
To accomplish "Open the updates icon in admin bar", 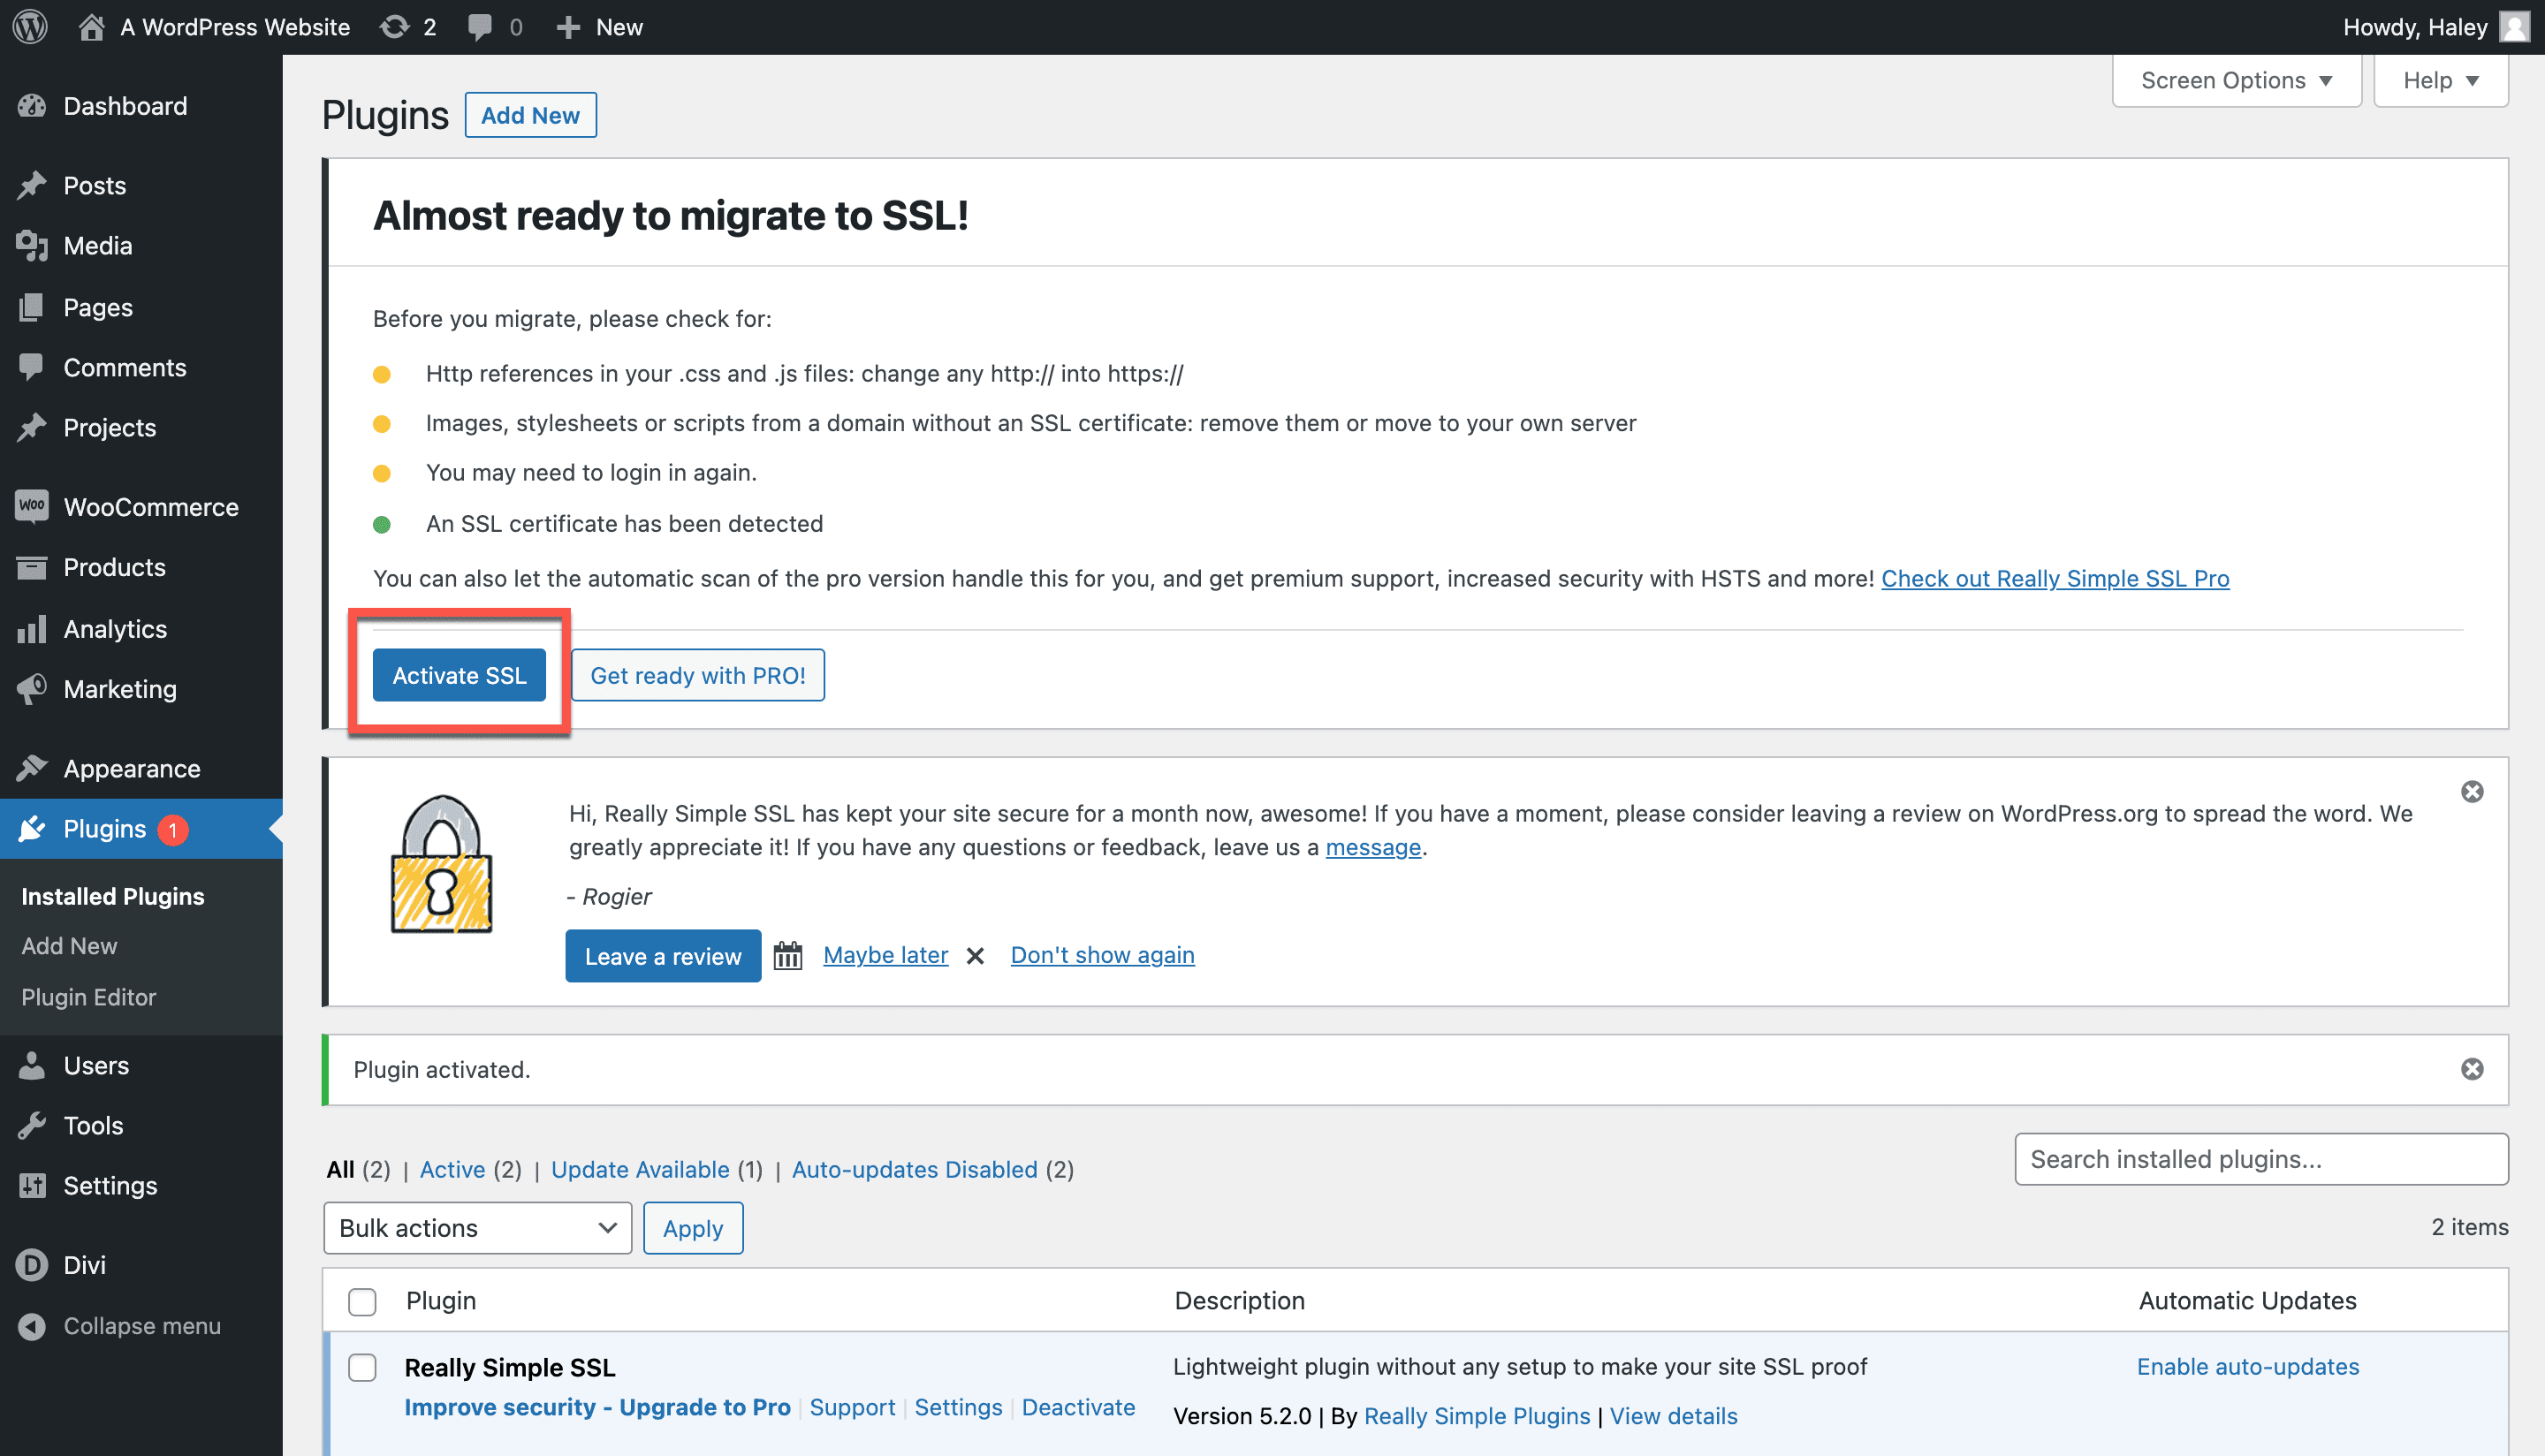I will click(x=396, y=27).
